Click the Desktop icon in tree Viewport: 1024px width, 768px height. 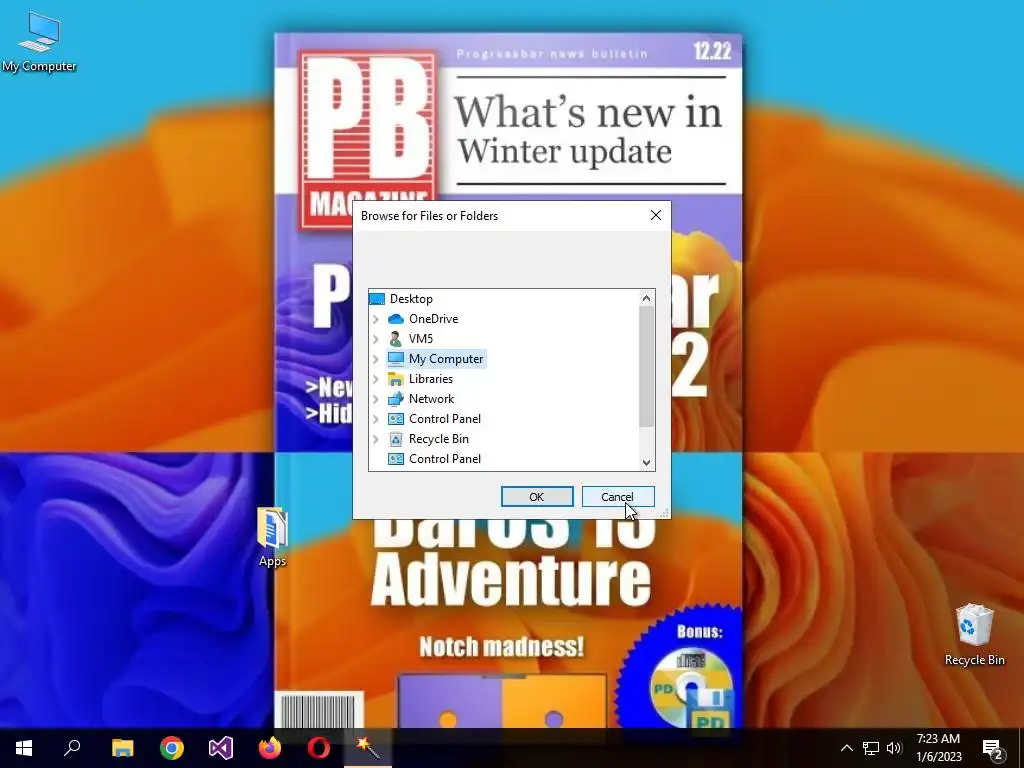377,299
